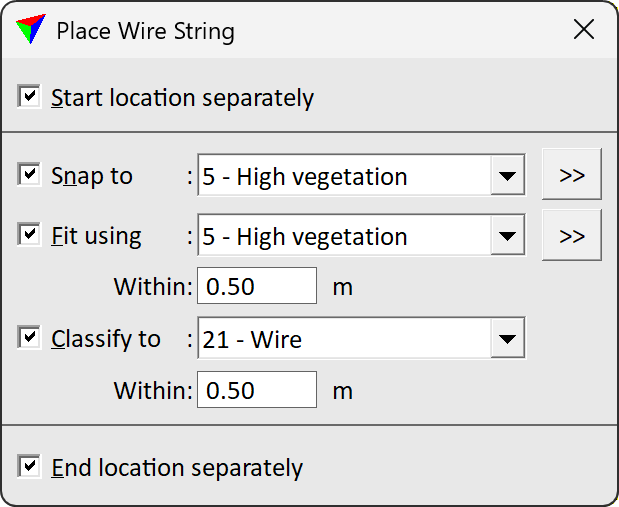Toggle End location separately checkbox
Image resolution: width=619 pixels, height=507 pixels.
pos(29,466)
